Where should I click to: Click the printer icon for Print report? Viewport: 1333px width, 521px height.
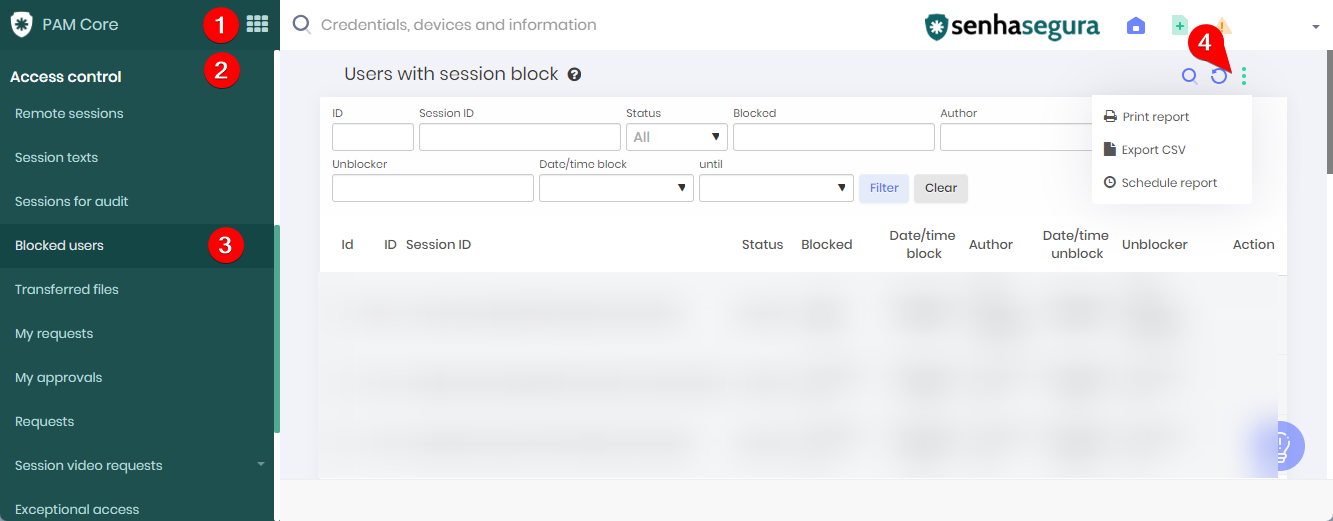pos(1110,117)
